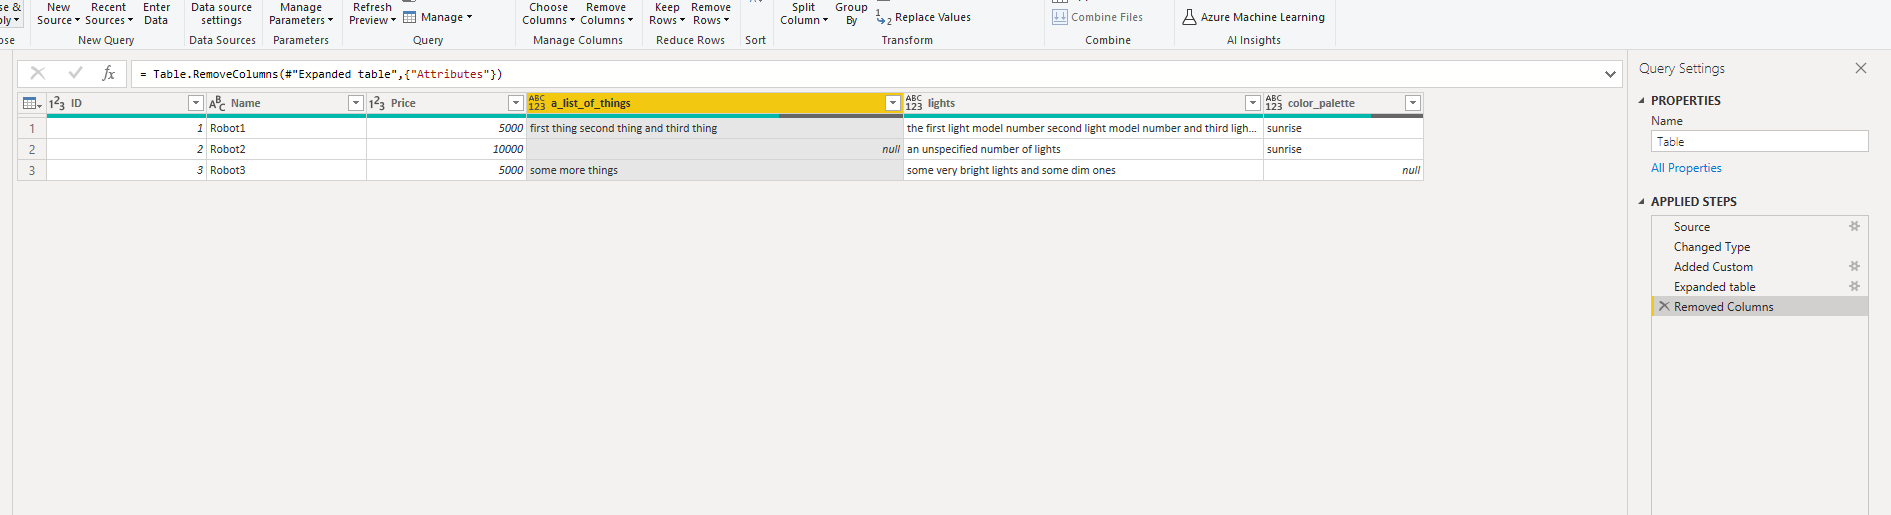
Task: Click the Enter Data button
Action: 156,13
